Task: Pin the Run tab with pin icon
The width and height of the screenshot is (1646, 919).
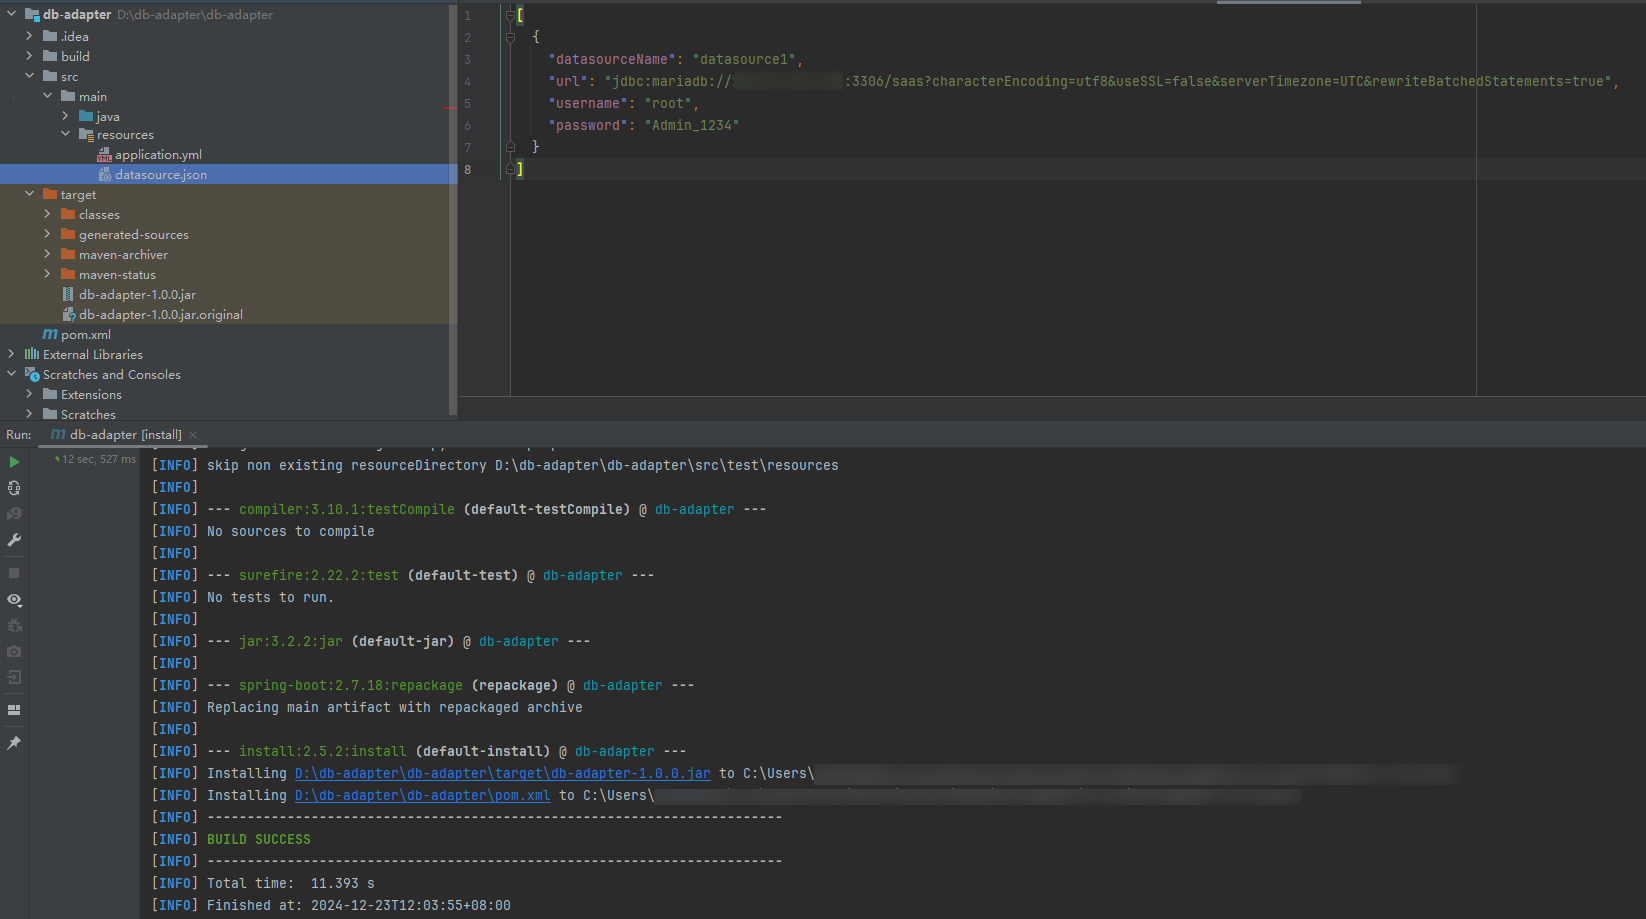Action: 14,743
